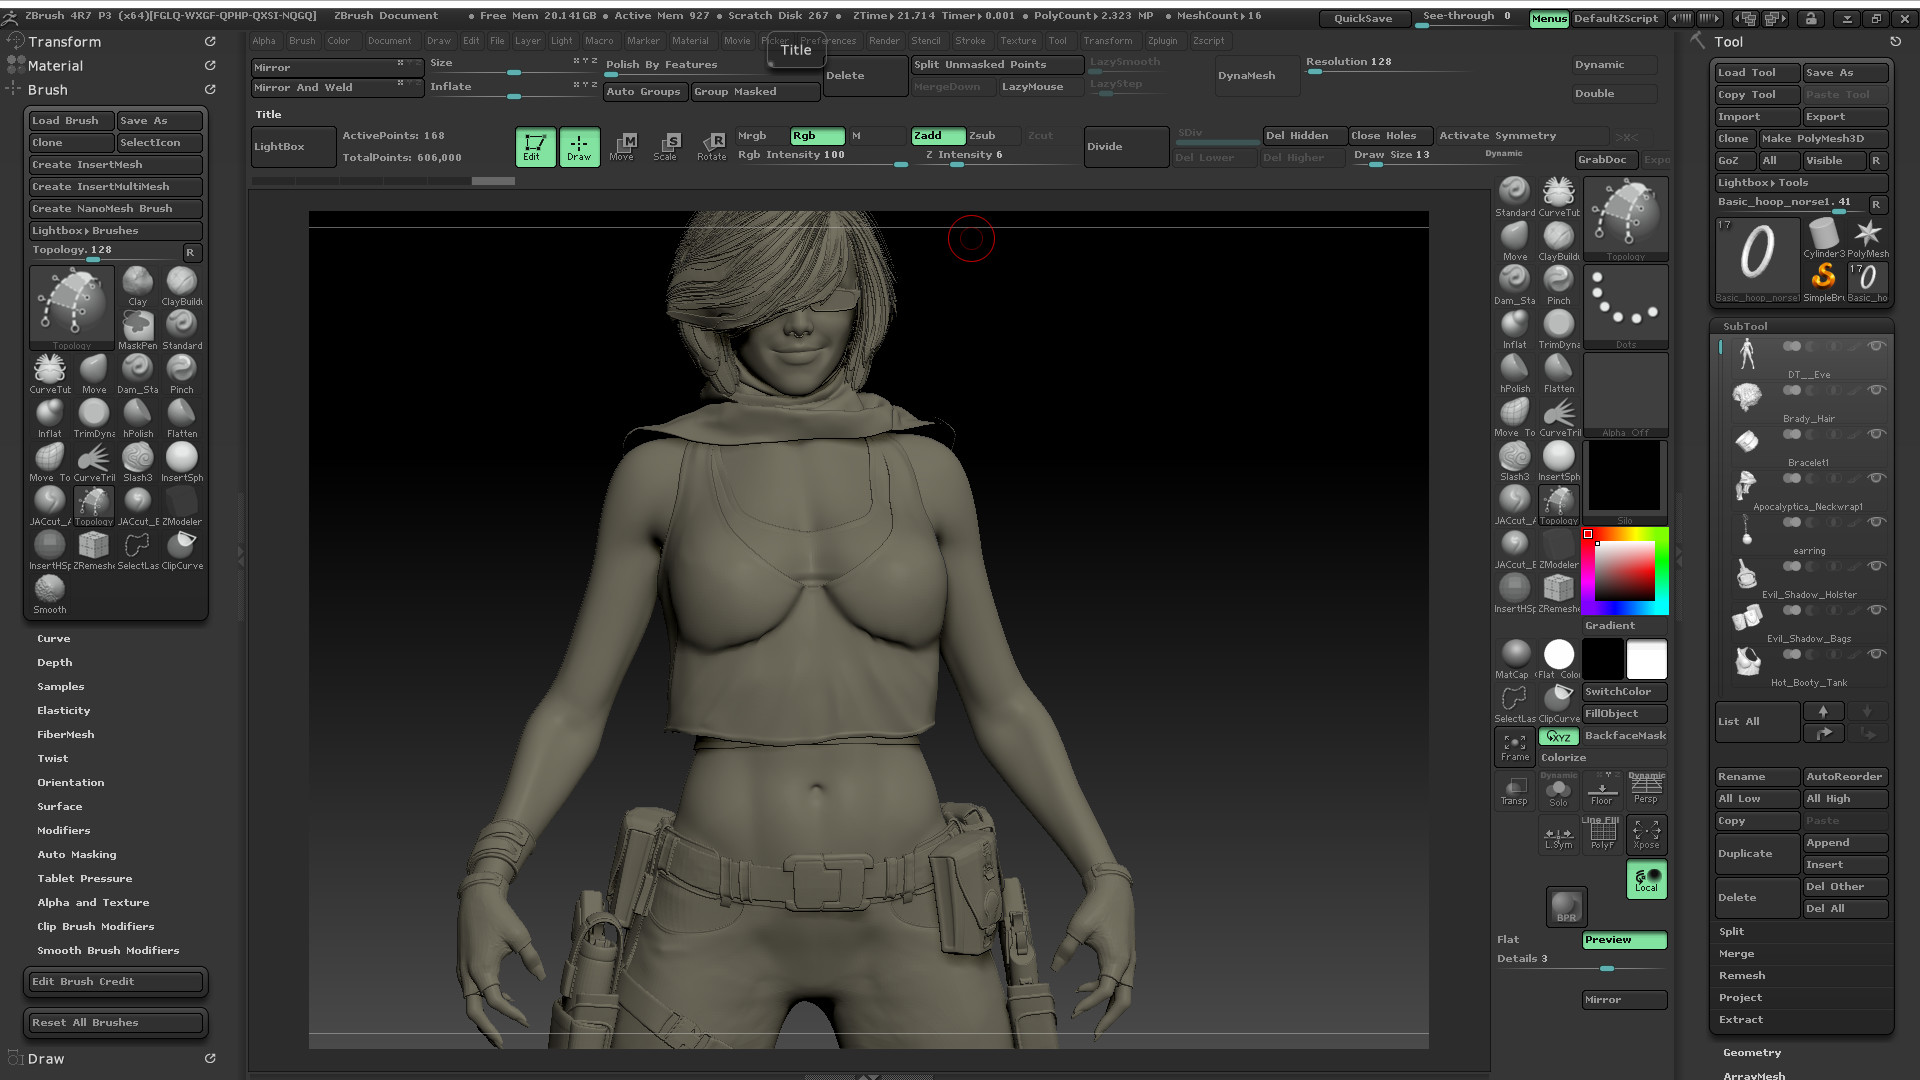The width and height of the screenshot is (1920, 1080).
Task: Render with the BPR button
Action: (x=1566, y=906)
